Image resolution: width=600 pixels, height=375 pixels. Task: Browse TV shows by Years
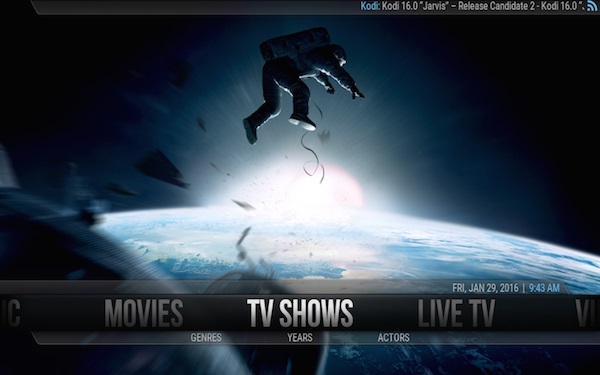[300, 338]
